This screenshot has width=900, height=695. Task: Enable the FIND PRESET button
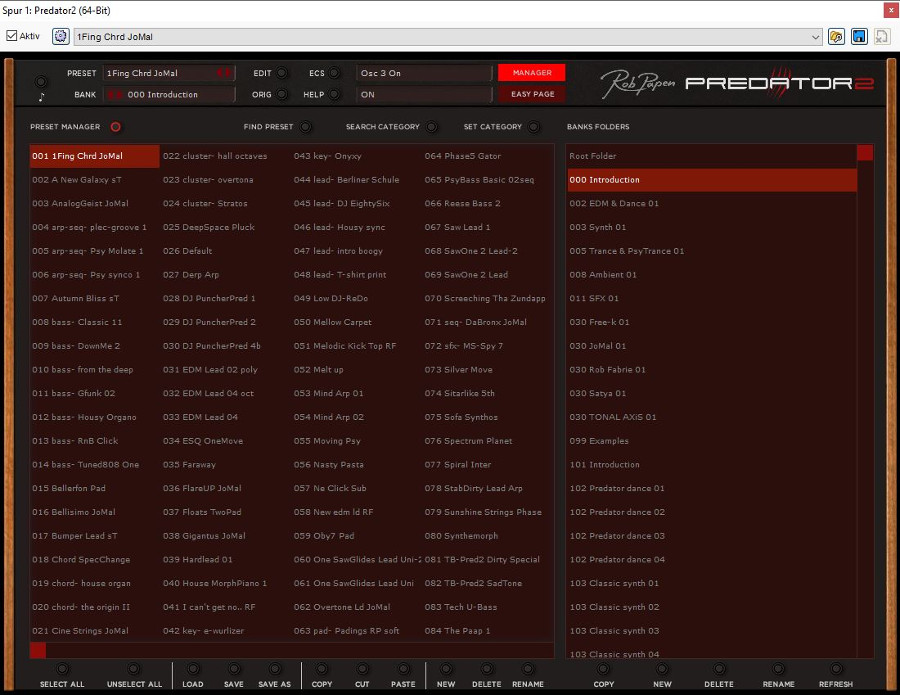[x=305, y=127]
